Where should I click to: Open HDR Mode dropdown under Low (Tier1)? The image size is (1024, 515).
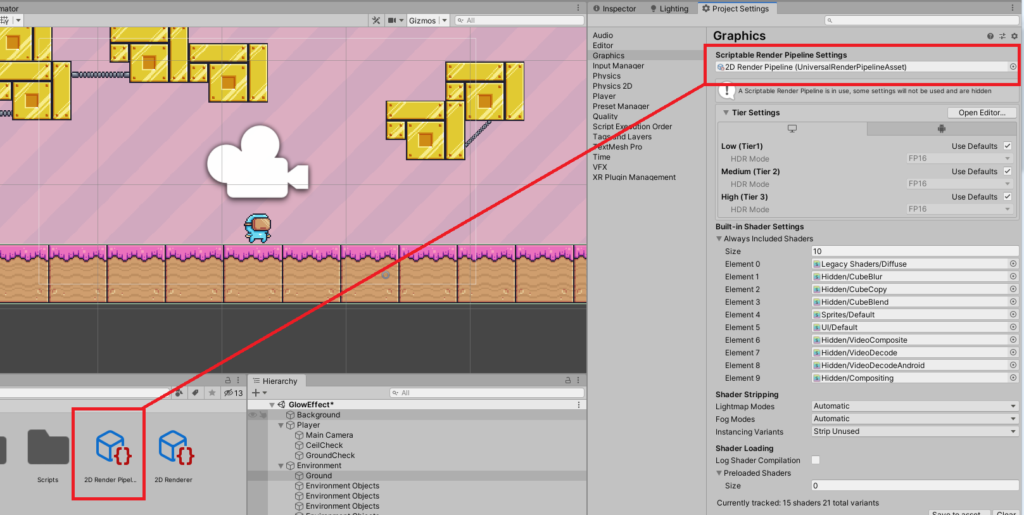[x=959, y=159]
